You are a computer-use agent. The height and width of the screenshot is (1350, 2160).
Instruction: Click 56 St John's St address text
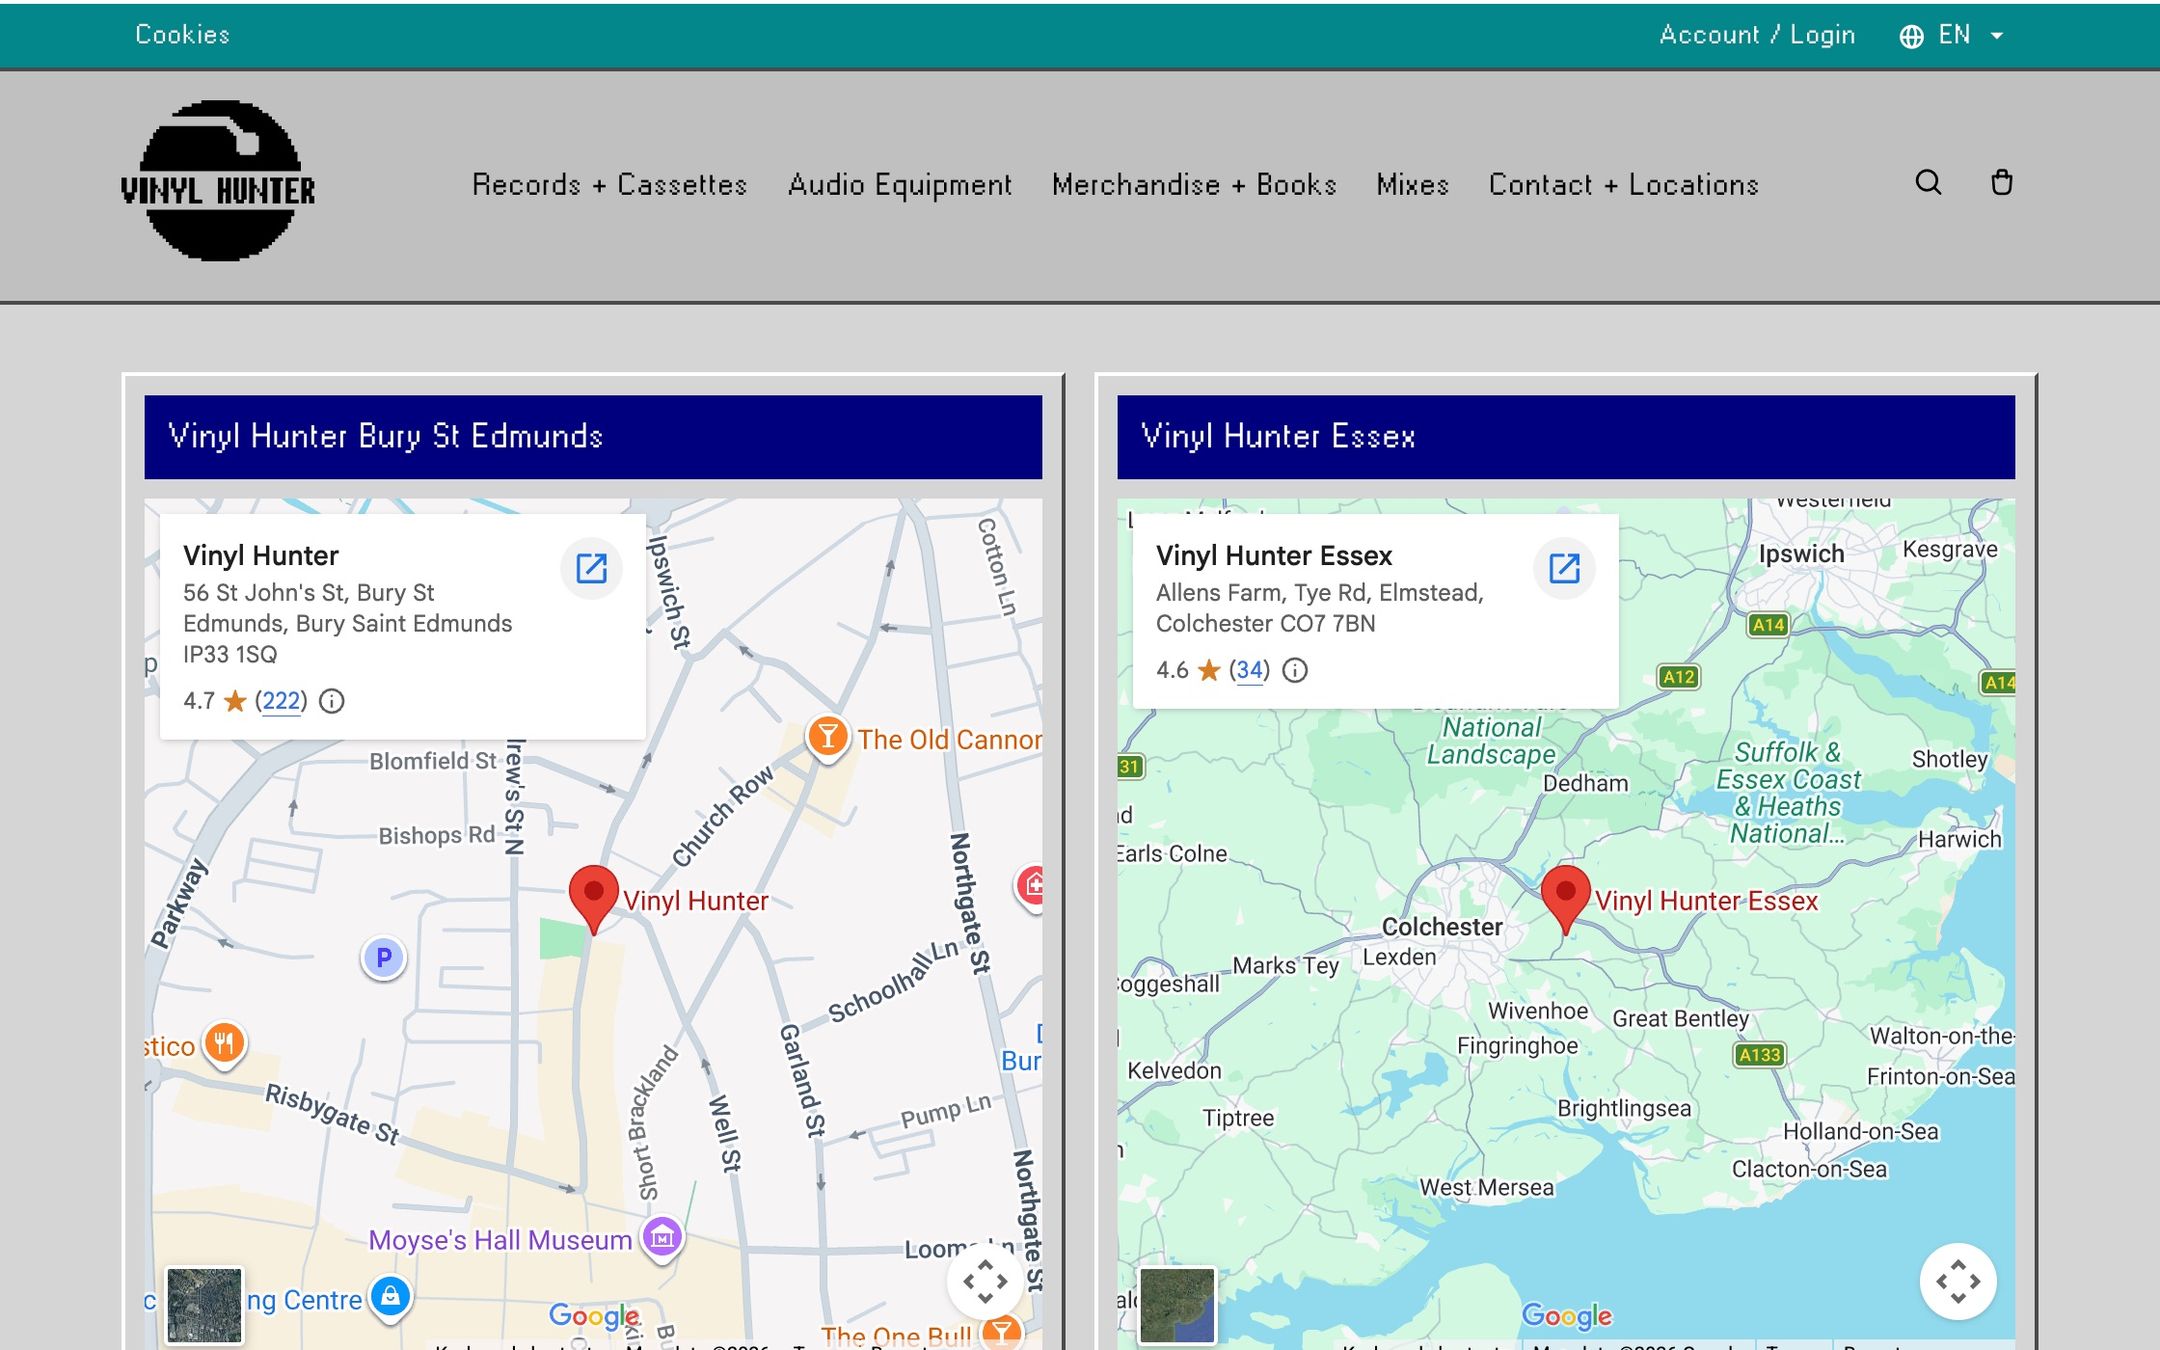click(x=347, y=623)
